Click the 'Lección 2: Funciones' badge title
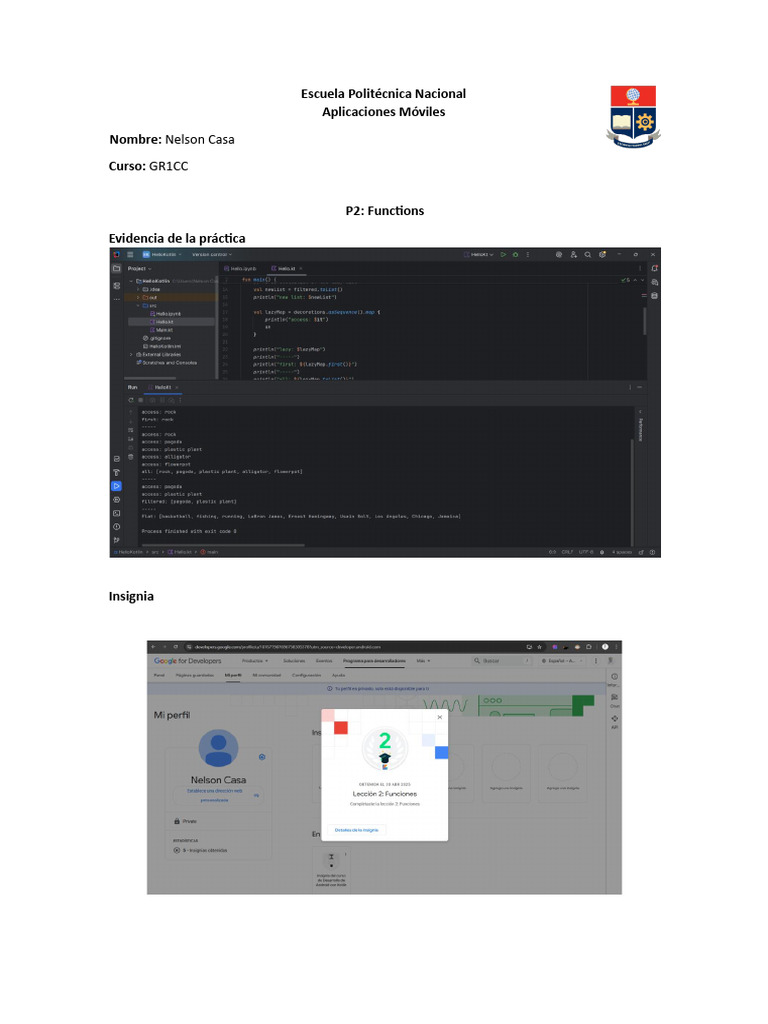Viewport: 768px width, 1024px height. tap(385, 794)
